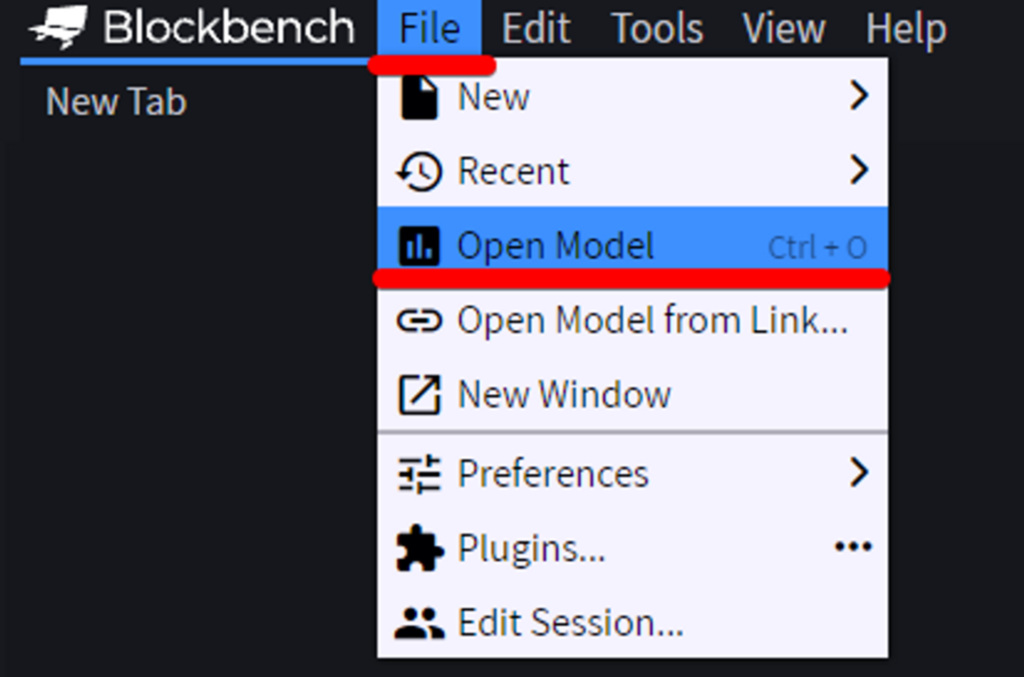Image resolution: width=1024 pixels, height=677 pixels.
Task: Click the Open Model chart icon
Action: pyautogui.click(x=419, y=246)
